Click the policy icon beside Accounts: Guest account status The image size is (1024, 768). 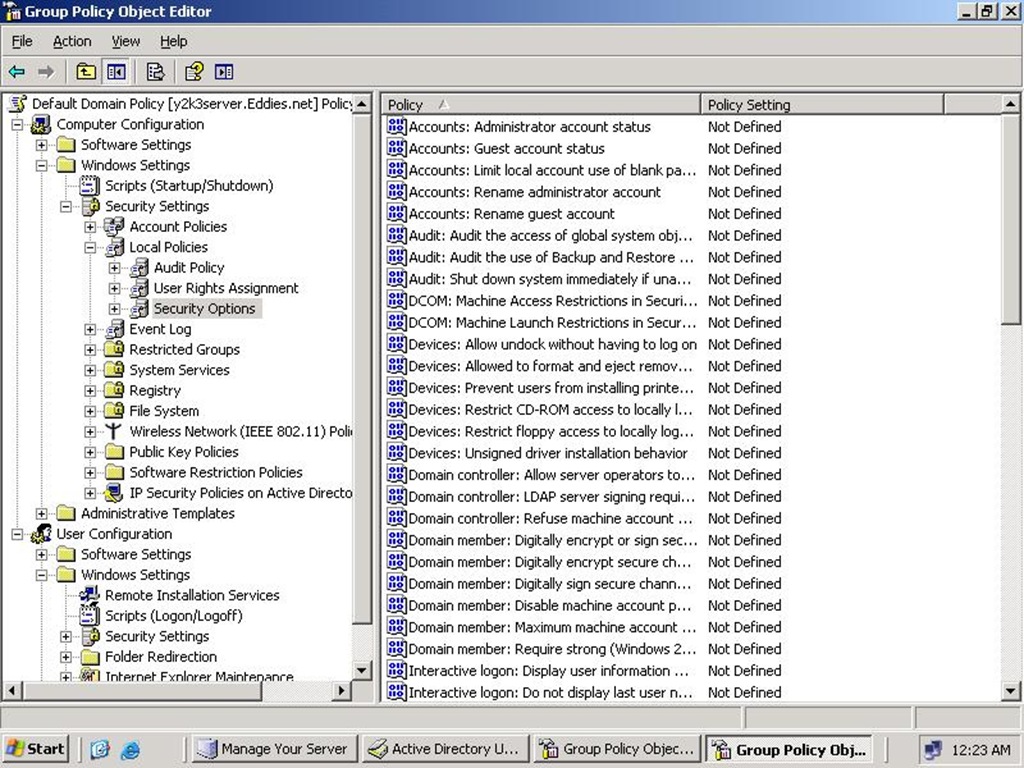coord(396,148)
